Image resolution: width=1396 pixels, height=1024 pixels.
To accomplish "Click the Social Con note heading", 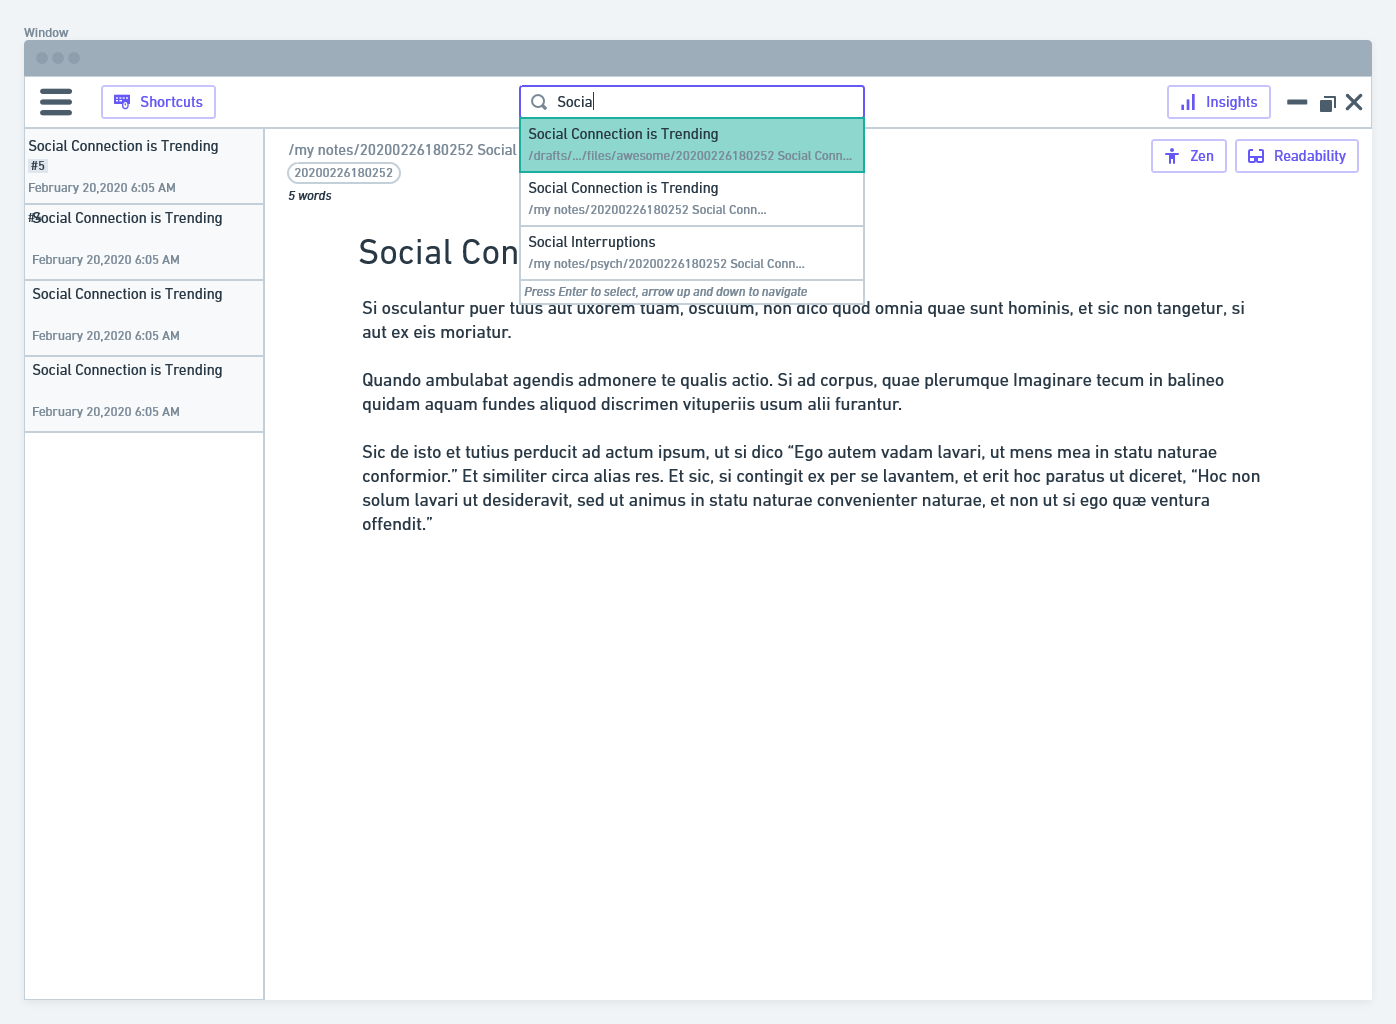I will (438, 252).
